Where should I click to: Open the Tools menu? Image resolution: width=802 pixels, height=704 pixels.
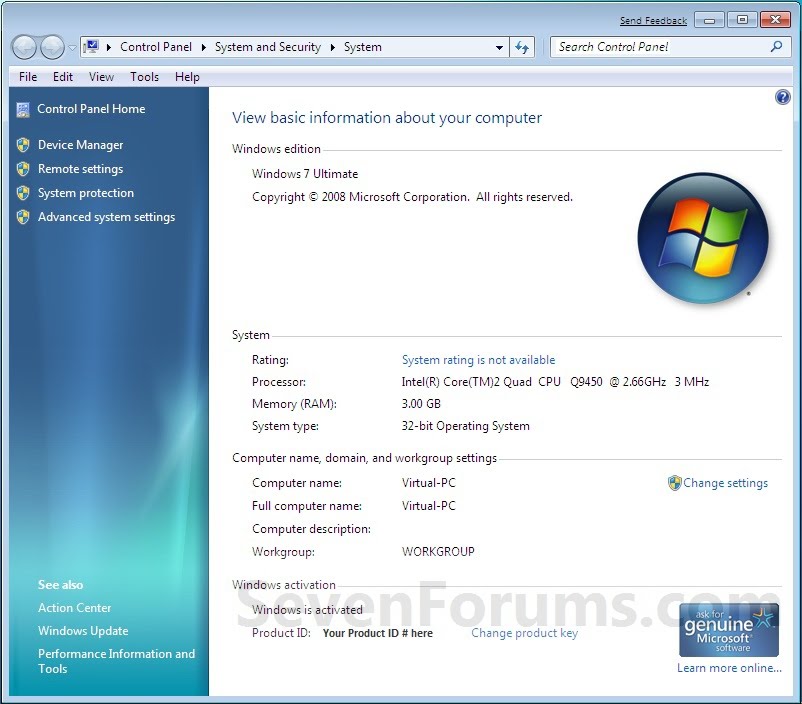tap(144, 77)
